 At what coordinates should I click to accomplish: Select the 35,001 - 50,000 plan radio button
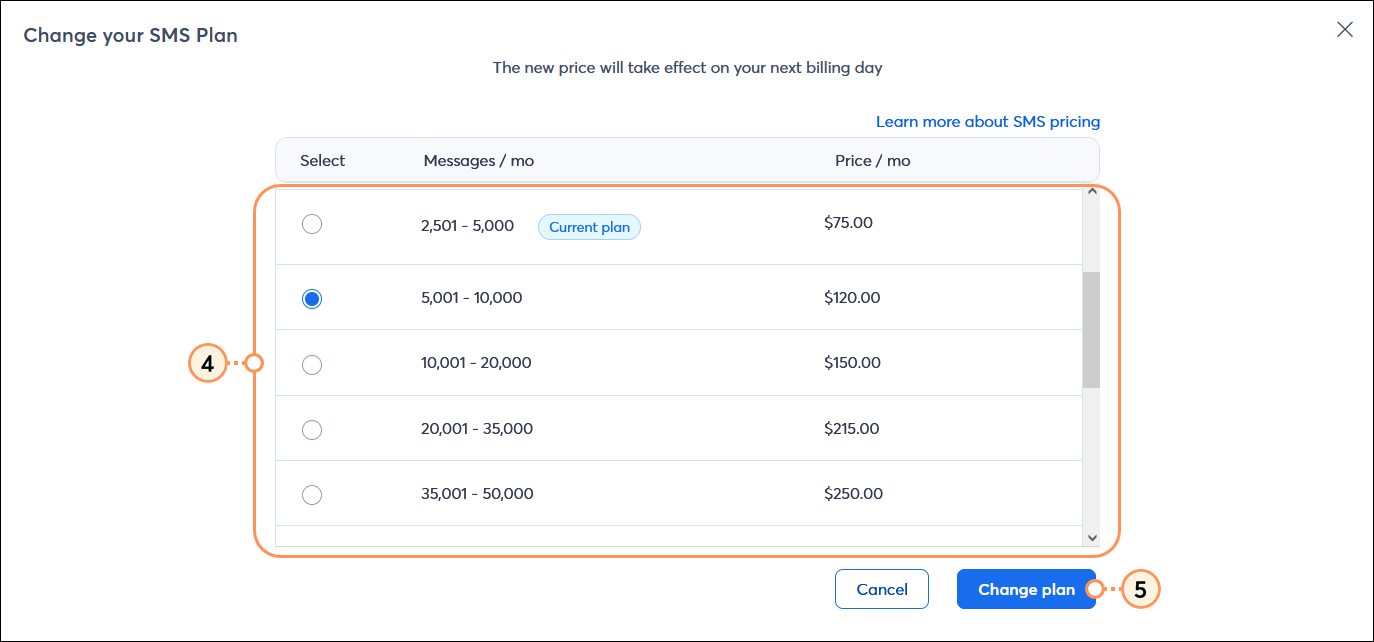pyautogui.click(x=312, y=495)
